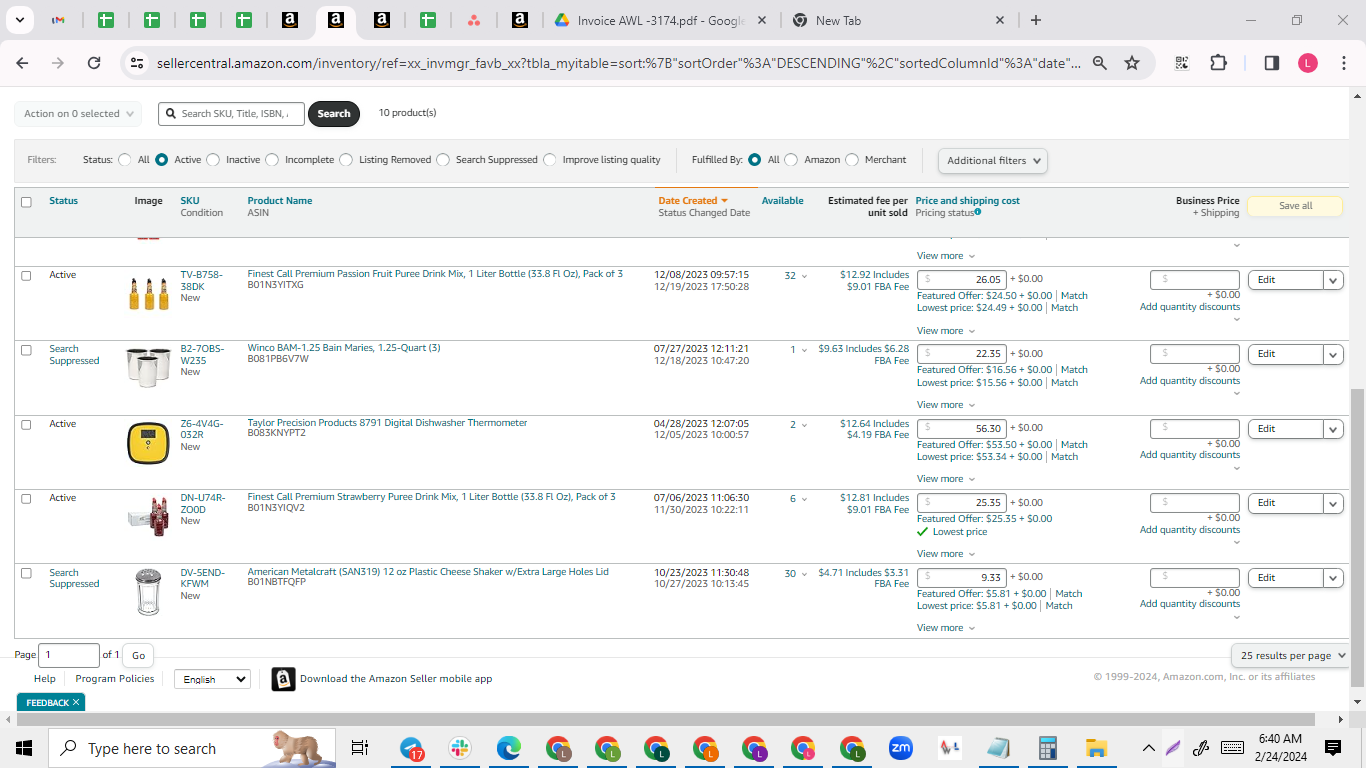1366x768 pixels.
Task: Click the vertical page scrollbar
Action: coord(1357,536)
